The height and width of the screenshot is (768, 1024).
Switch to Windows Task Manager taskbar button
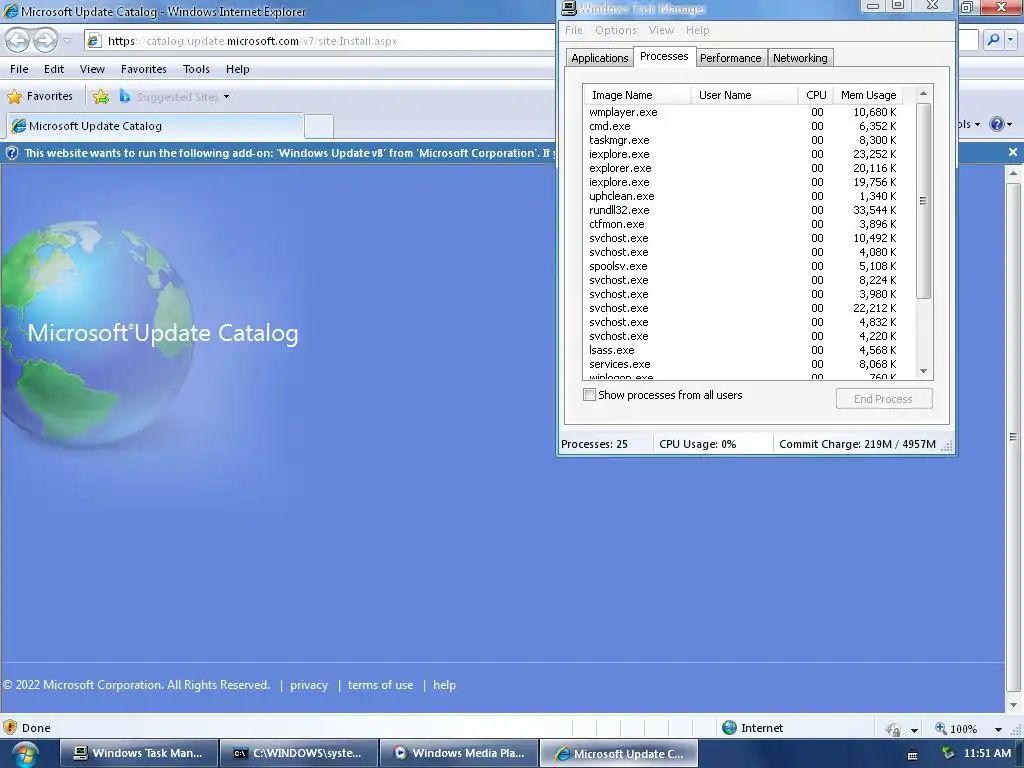point(139,753)
